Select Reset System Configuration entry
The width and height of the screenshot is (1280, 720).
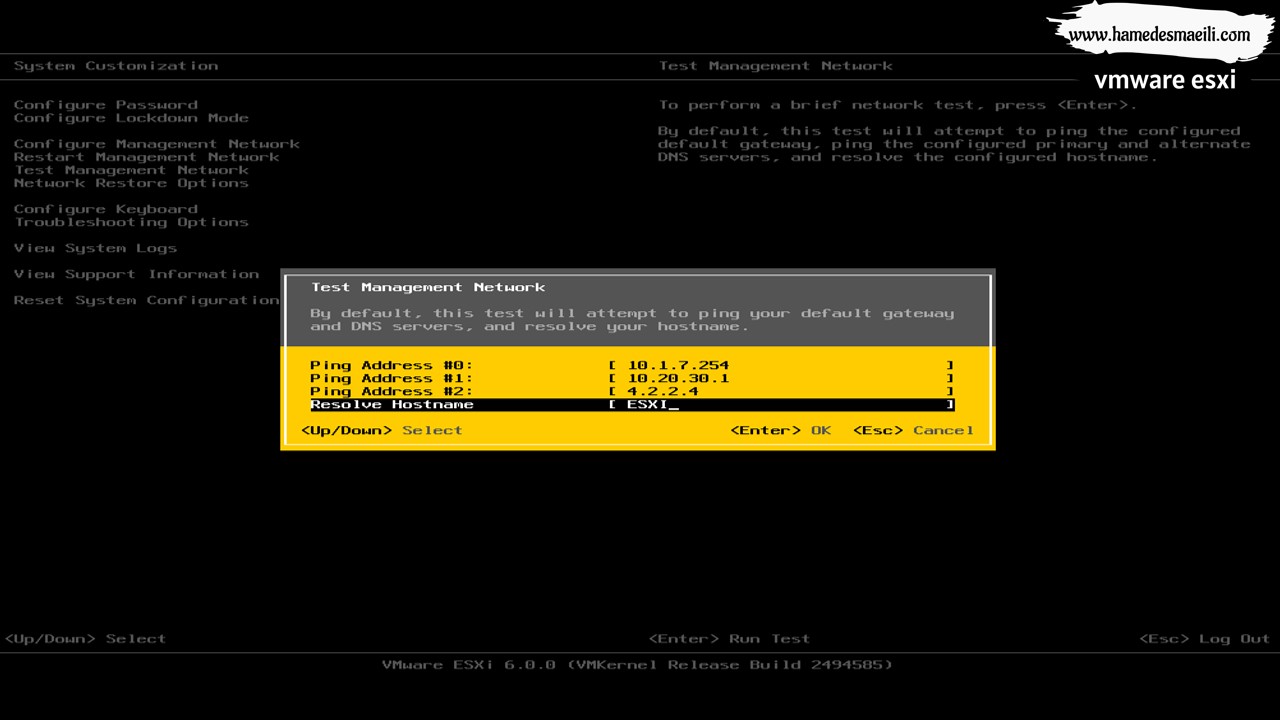[147, 299]
